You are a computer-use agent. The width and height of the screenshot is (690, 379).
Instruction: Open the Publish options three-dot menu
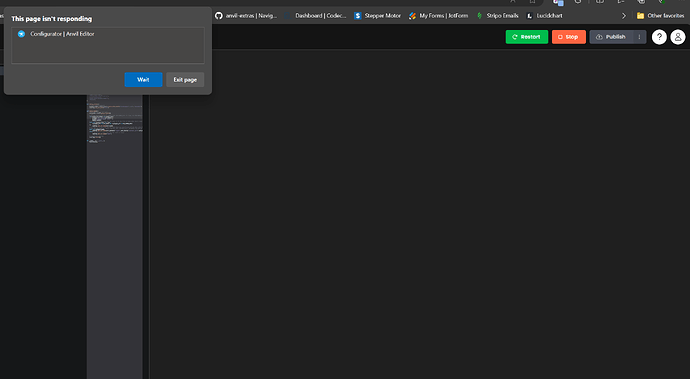click(x=639, y=37)
